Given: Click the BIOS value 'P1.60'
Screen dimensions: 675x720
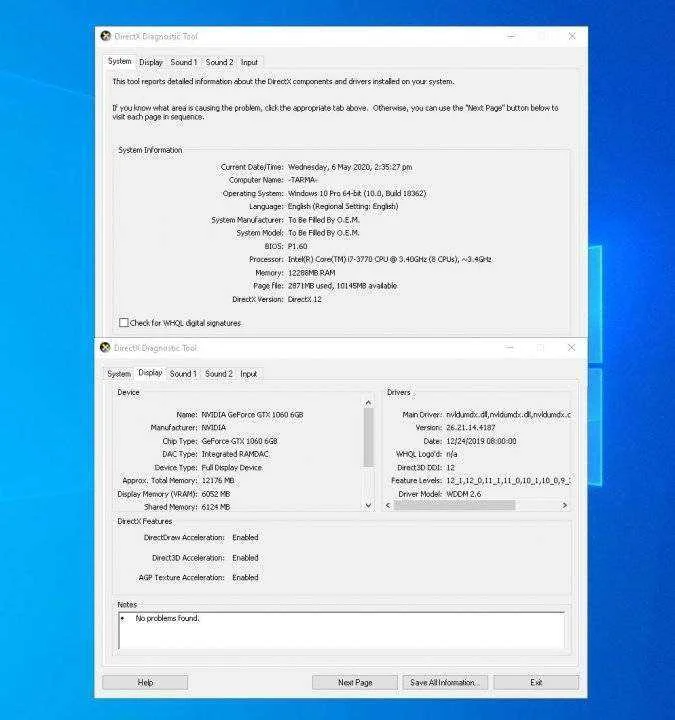Looking at the screenshot, I should click(x=298, y=247).
